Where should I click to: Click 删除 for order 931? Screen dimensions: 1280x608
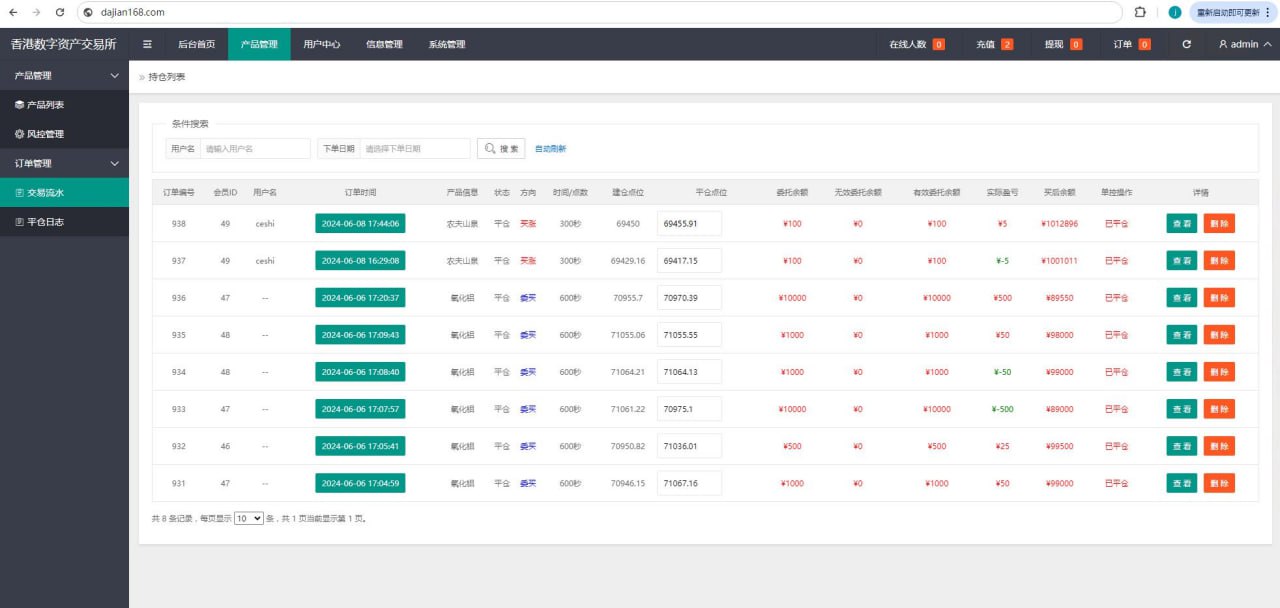(x=1219, y=483)
